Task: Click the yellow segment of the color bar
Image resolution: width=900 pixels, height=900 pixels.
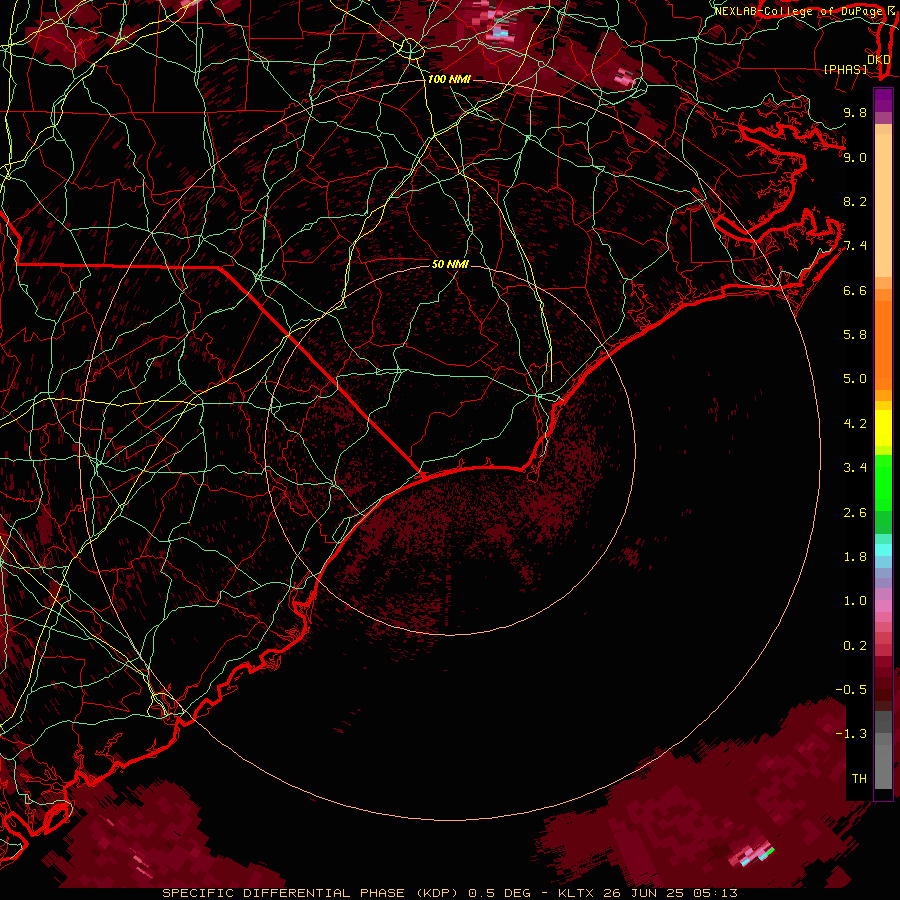Action: point(883,428)
